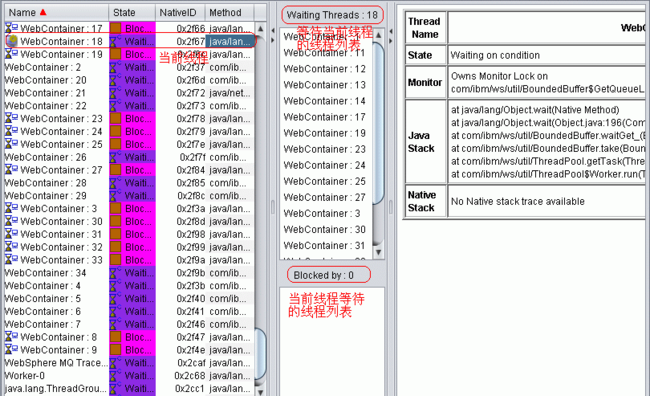
Task: Click the hourglass icon beside WebContainer : 3
Action: pos(11,208)
